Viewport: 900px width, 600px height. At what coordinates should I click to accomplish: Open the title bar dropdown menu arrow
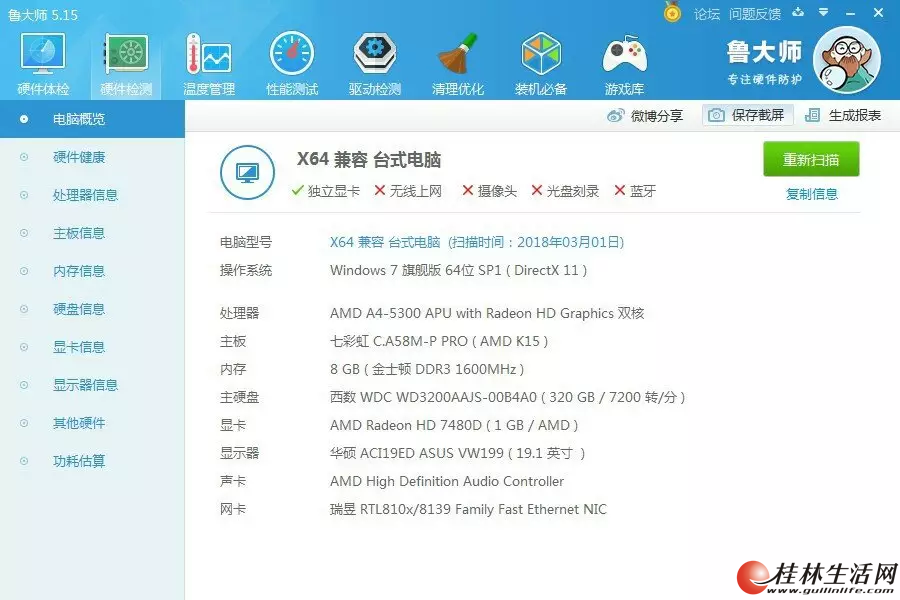(x=824, y=12)
